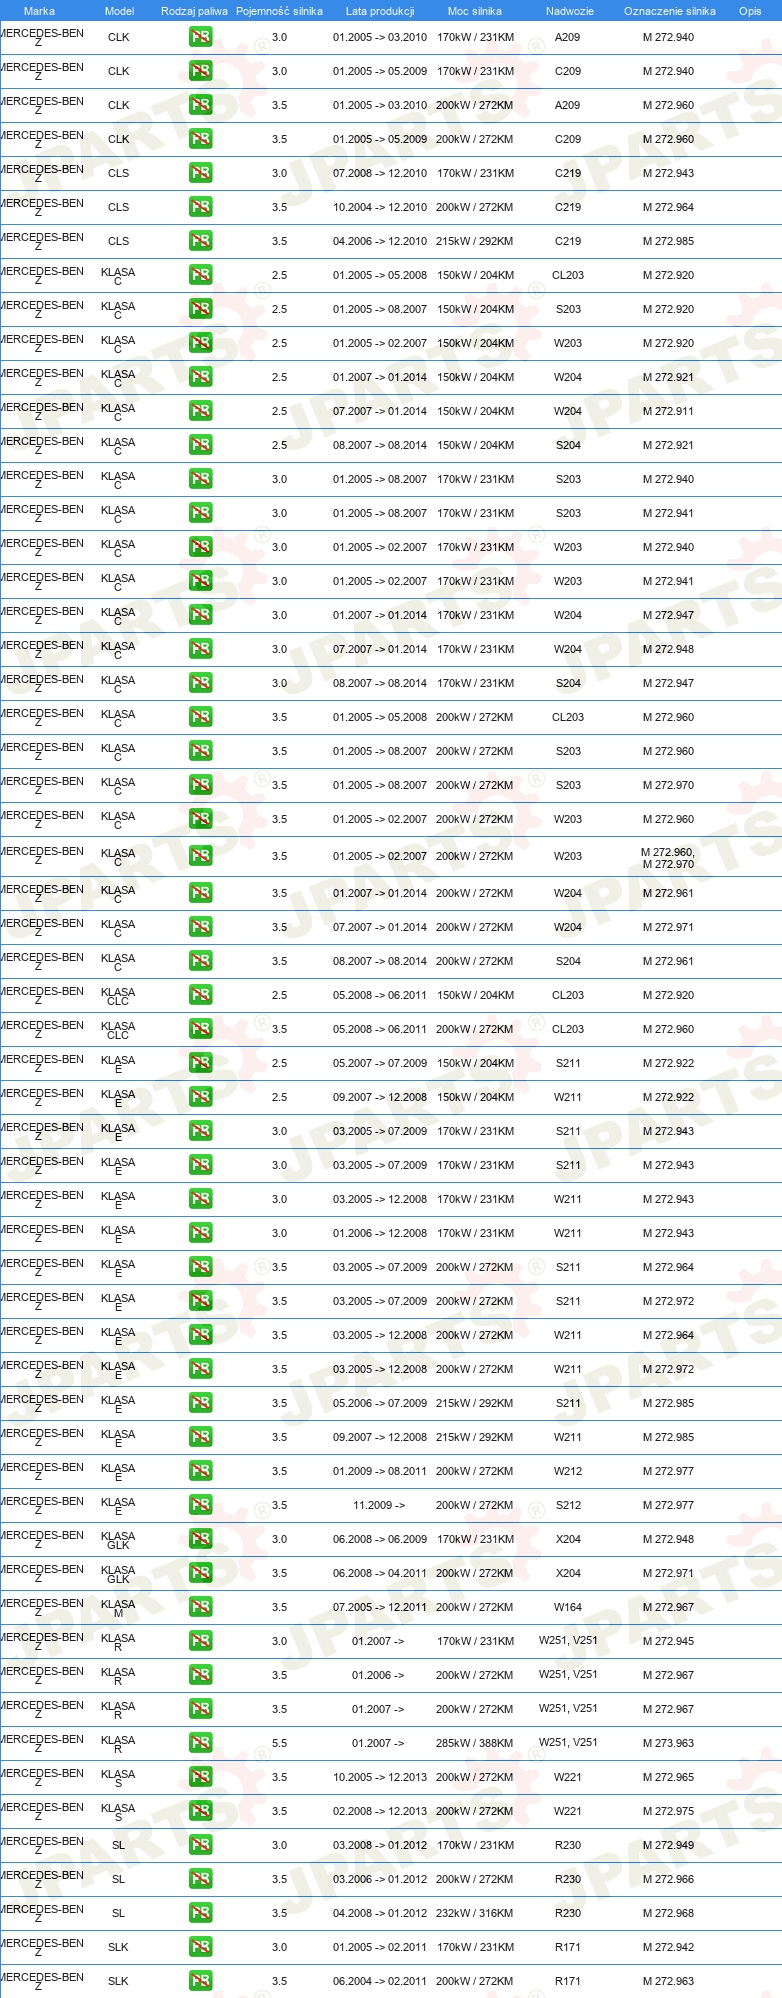Click the 'Pojemność silnika' column header

pos(279,11)
